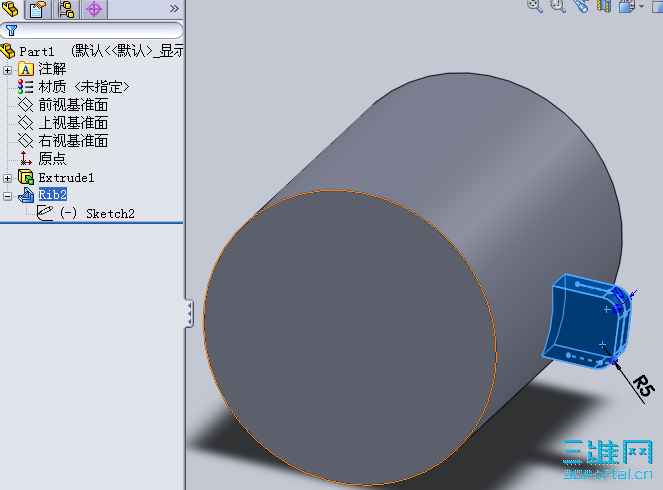Click the feature tree filter field
This screenshot has width=663, height=490.
92,30
